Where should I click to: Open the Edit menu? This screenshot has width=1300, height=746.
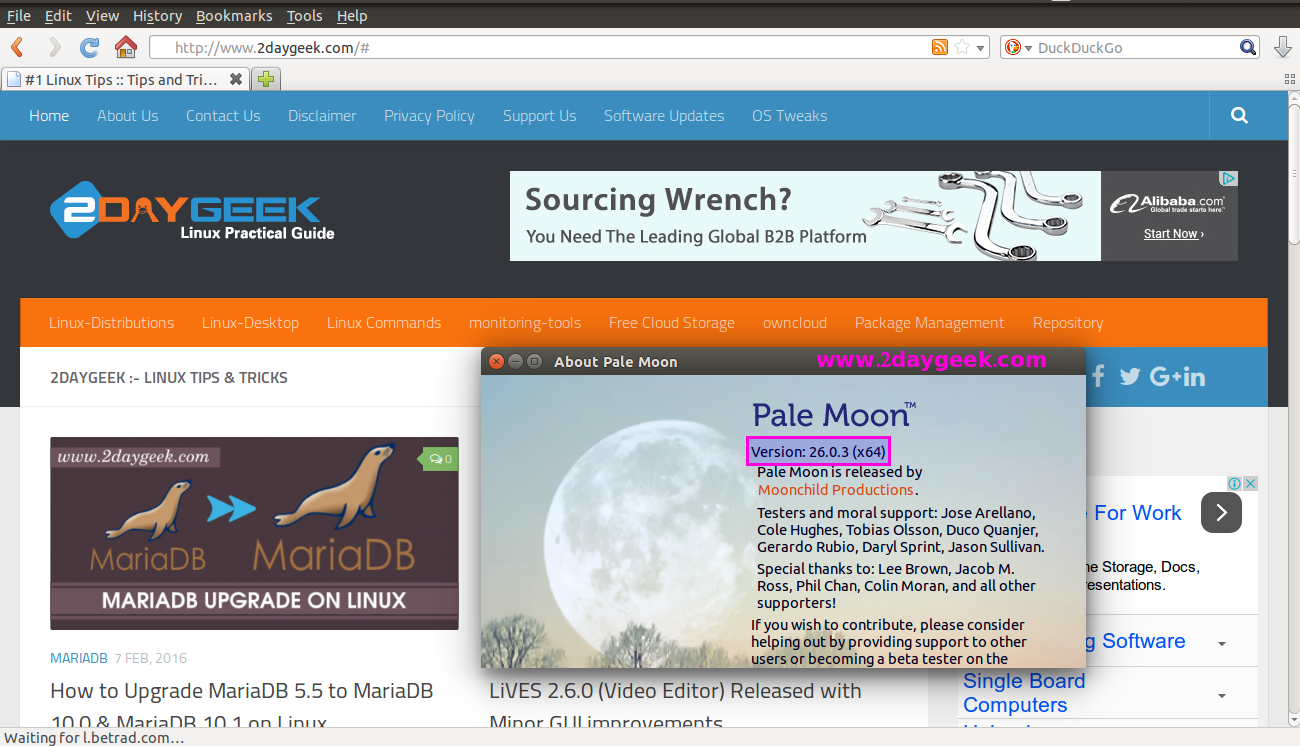[x=58, y=16]
